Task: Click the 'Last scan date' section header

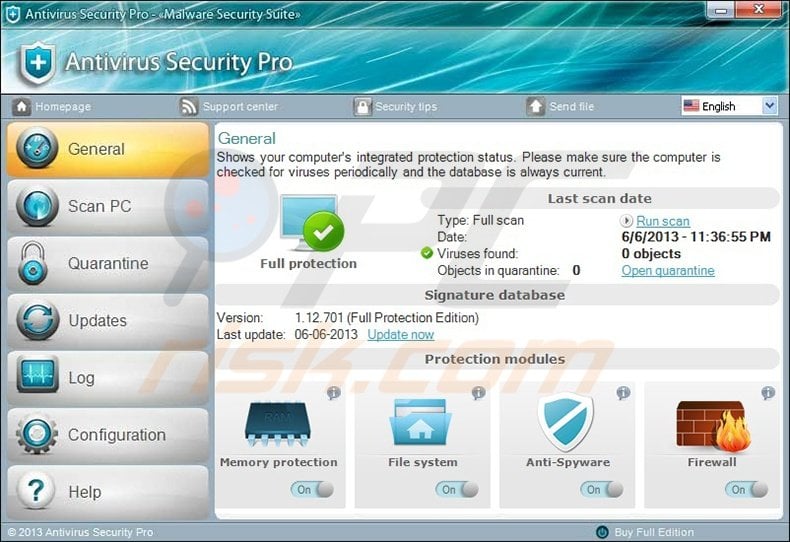Action: pos(600,198)
